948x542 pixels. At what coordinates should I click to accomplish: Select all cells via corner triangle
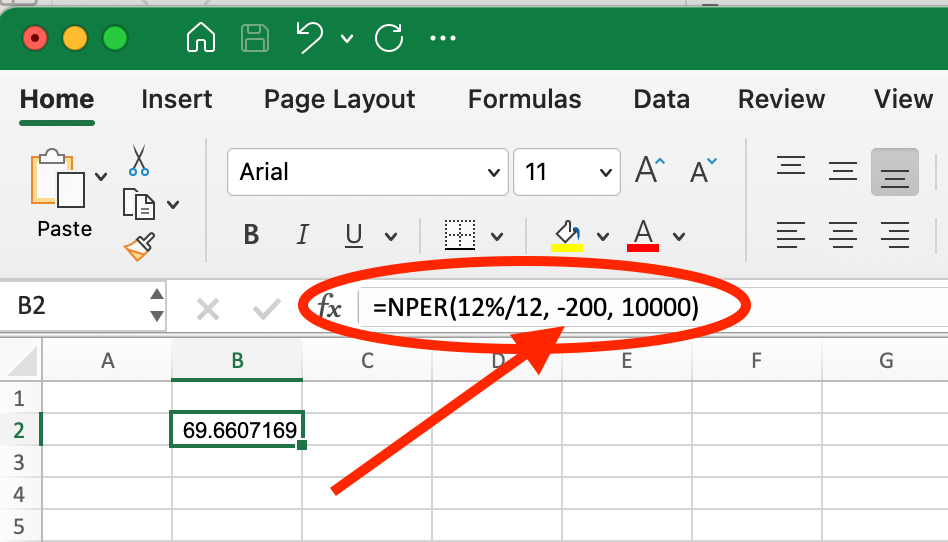tap(21, 361)
